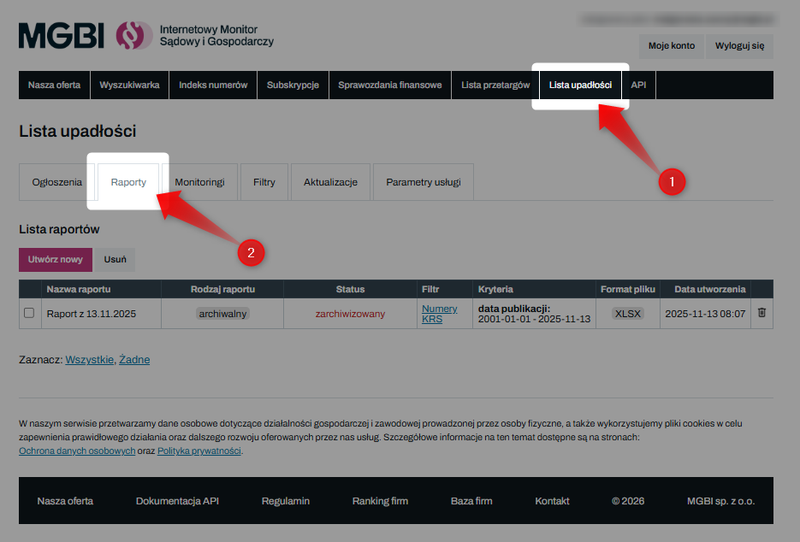Click the Usuń button
Image resolution: width=800 pixels, height=542 pixels.
115,259
